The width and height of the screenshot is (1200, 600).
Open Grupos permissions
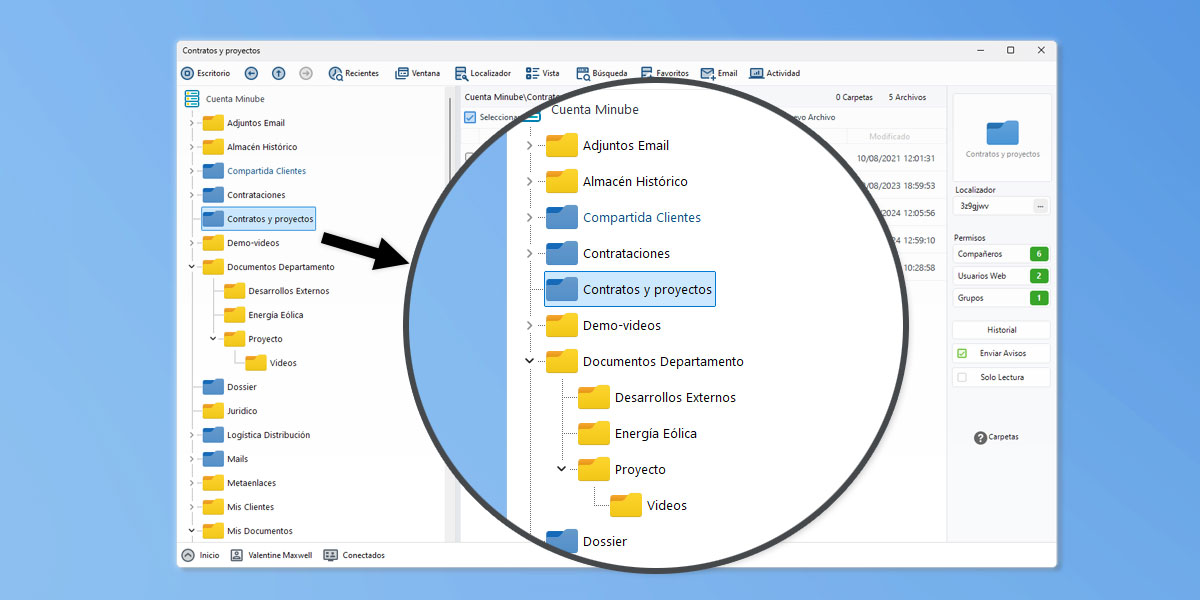[x=1002, y=298]
